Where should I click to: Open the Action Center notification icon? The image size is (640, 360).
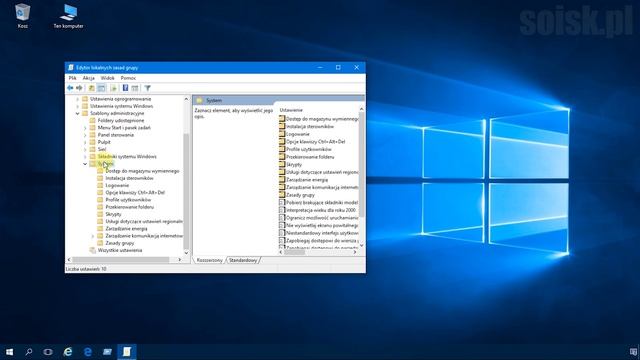[633, 352]
